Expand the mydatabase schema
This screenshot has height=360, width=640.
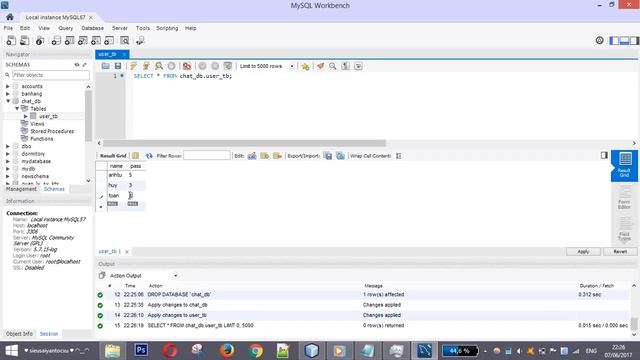(8, 161)
